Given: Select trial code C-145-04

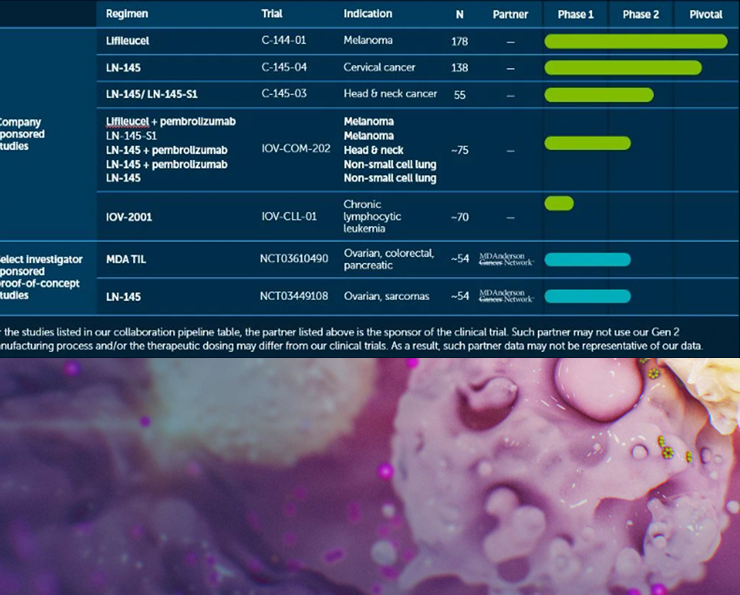Looking at the screenshot, I should coord(284,67).
